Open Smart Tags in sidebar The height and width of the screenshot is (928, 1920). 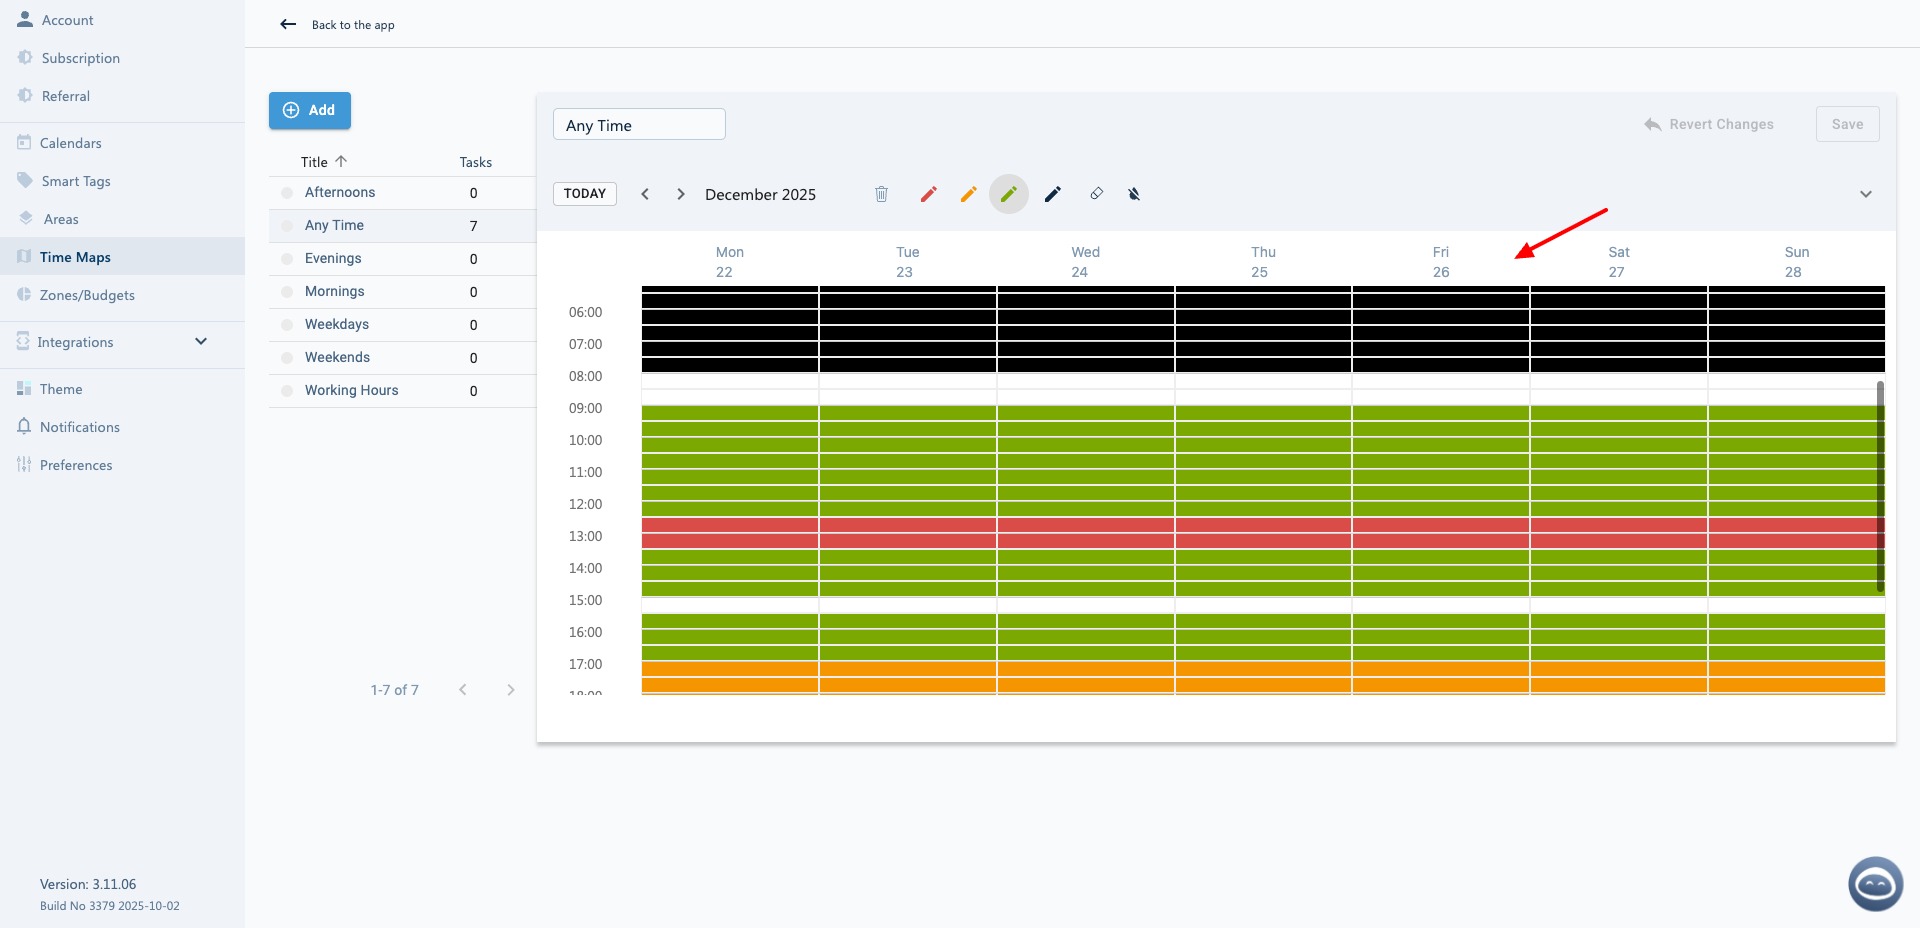click(75, 181)
